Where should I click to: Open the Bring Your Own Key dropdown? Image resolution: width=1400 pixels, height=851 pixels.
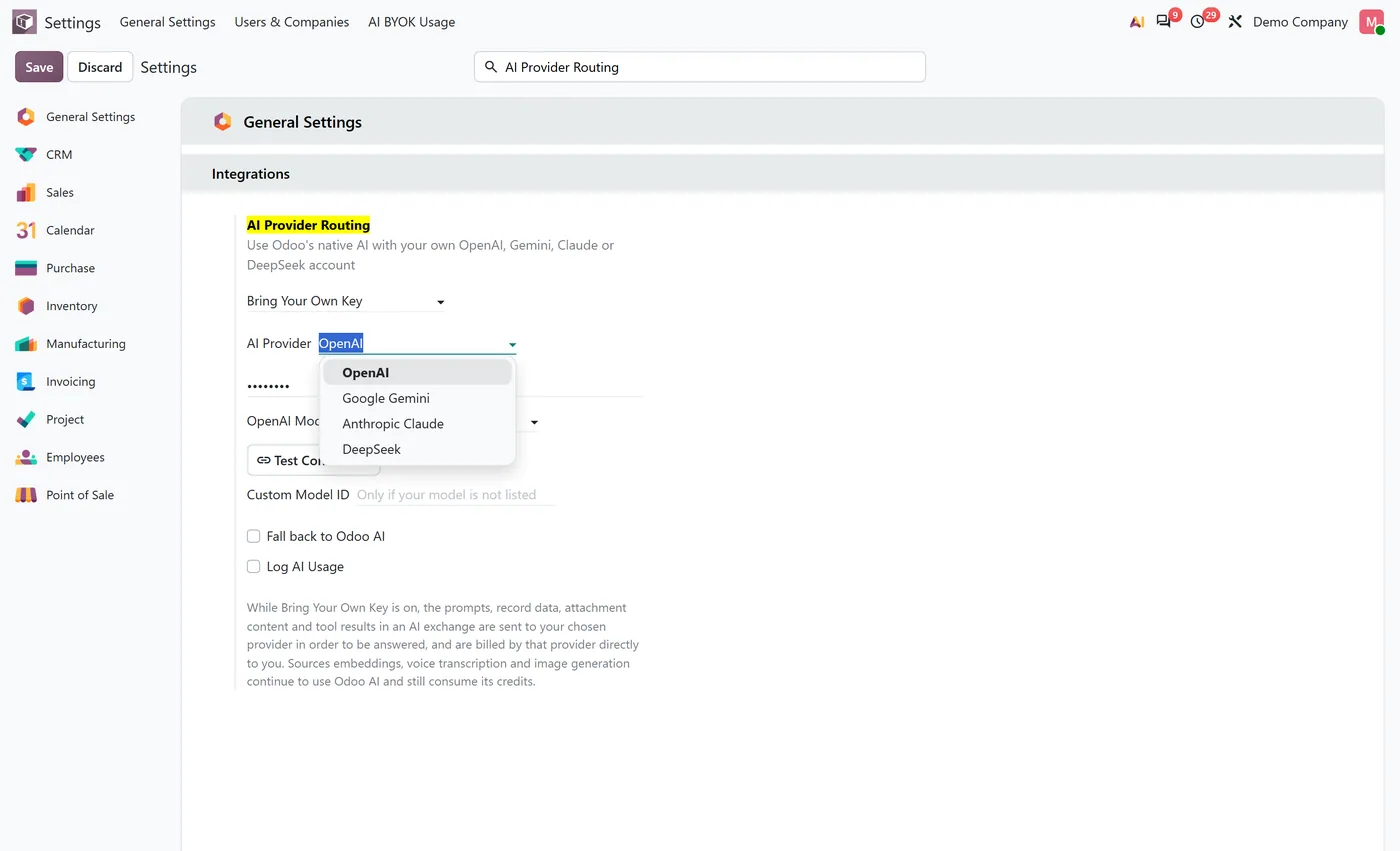click(346, 301)
